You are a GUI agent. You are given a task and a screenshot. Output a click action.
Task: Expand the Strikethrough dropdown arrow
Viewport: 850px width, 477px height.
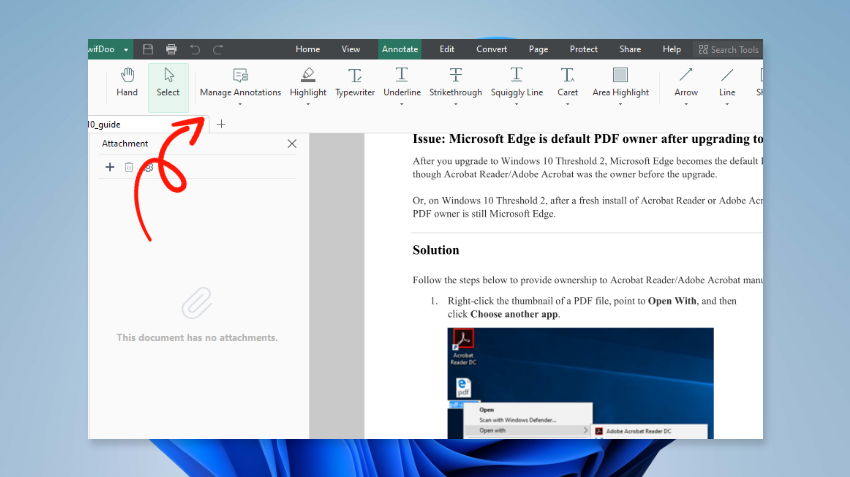tap(455, 104)
